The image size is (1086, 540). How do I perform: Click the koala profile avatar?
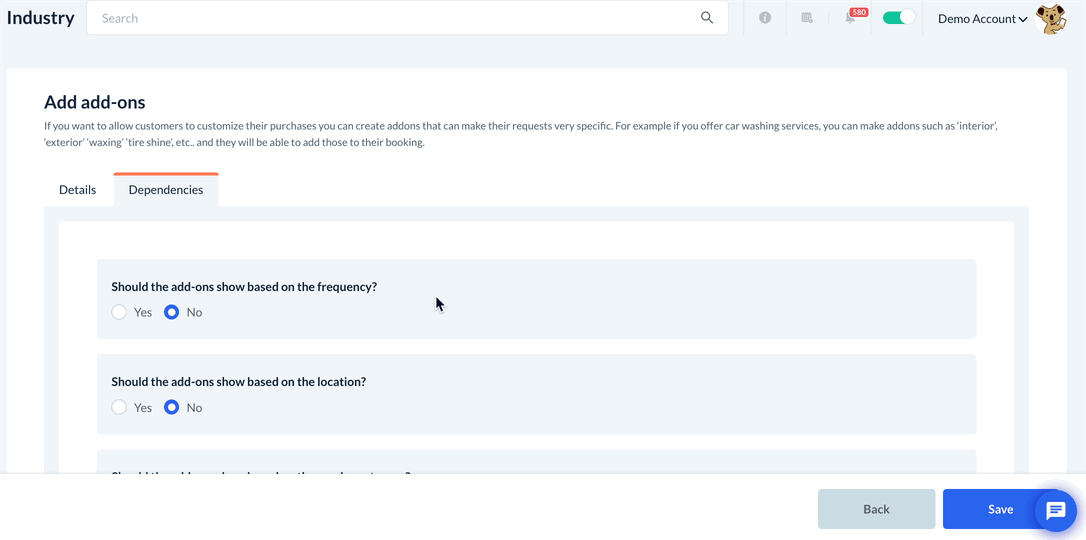[x=1051, y=18]
